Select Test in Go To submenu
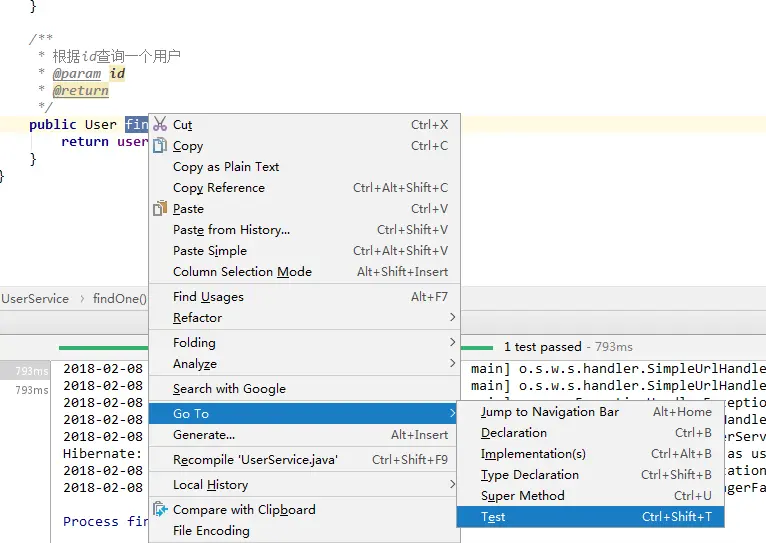Viewport: 766px width, 543px height. 590,517
